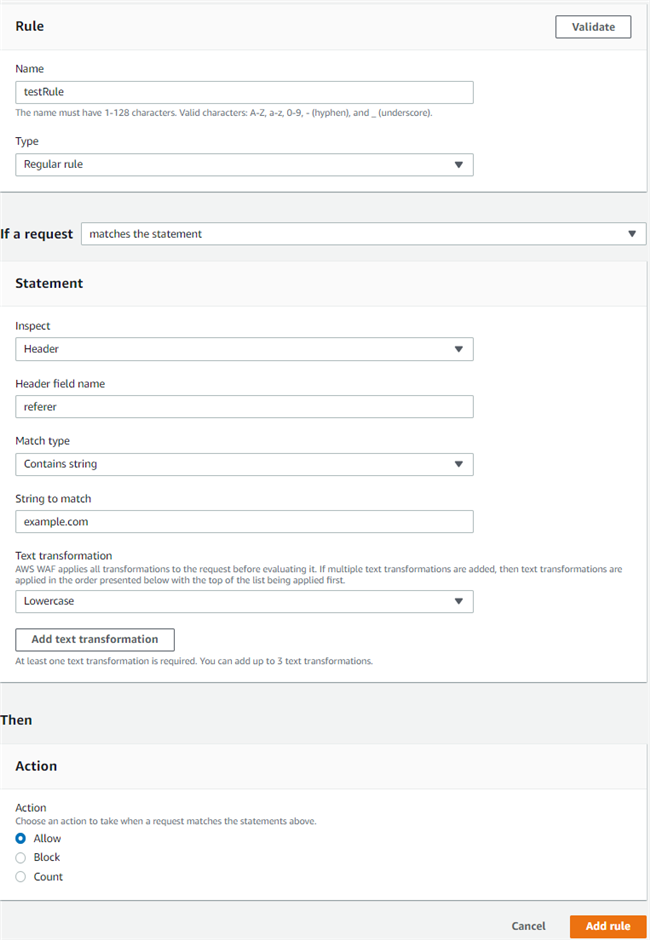Click the Validate button
Screen dimensions: 650x940
pyautogui.click(x=593, y=27)
